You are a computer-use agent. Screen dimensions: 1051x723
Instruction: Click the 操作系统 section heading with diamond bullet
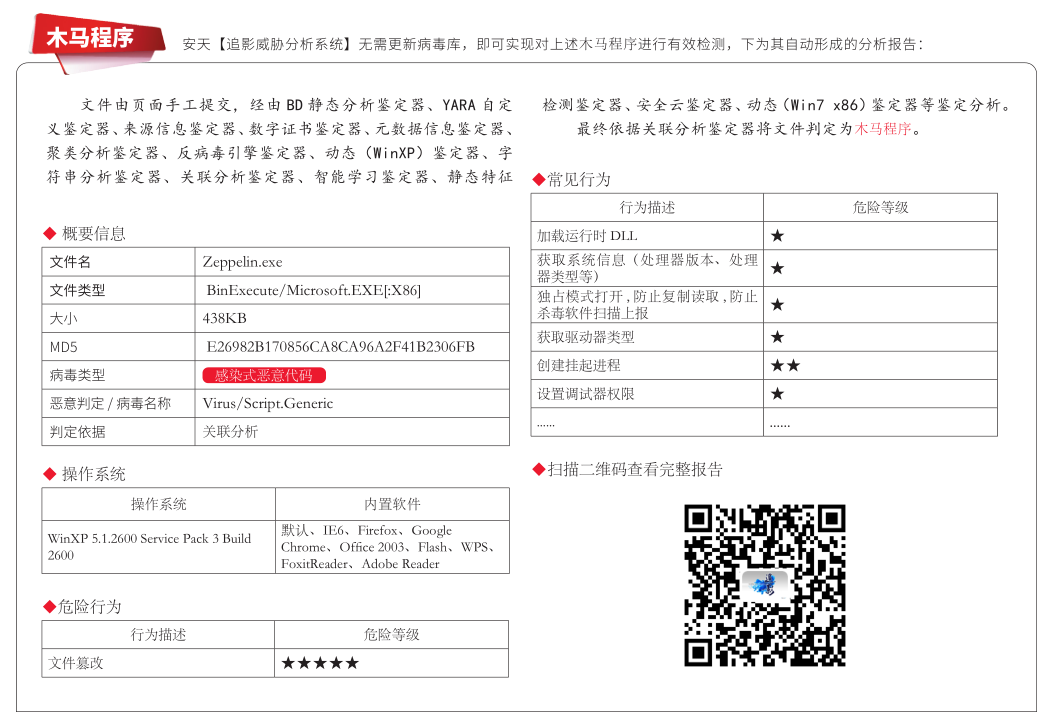click(84, 474)
